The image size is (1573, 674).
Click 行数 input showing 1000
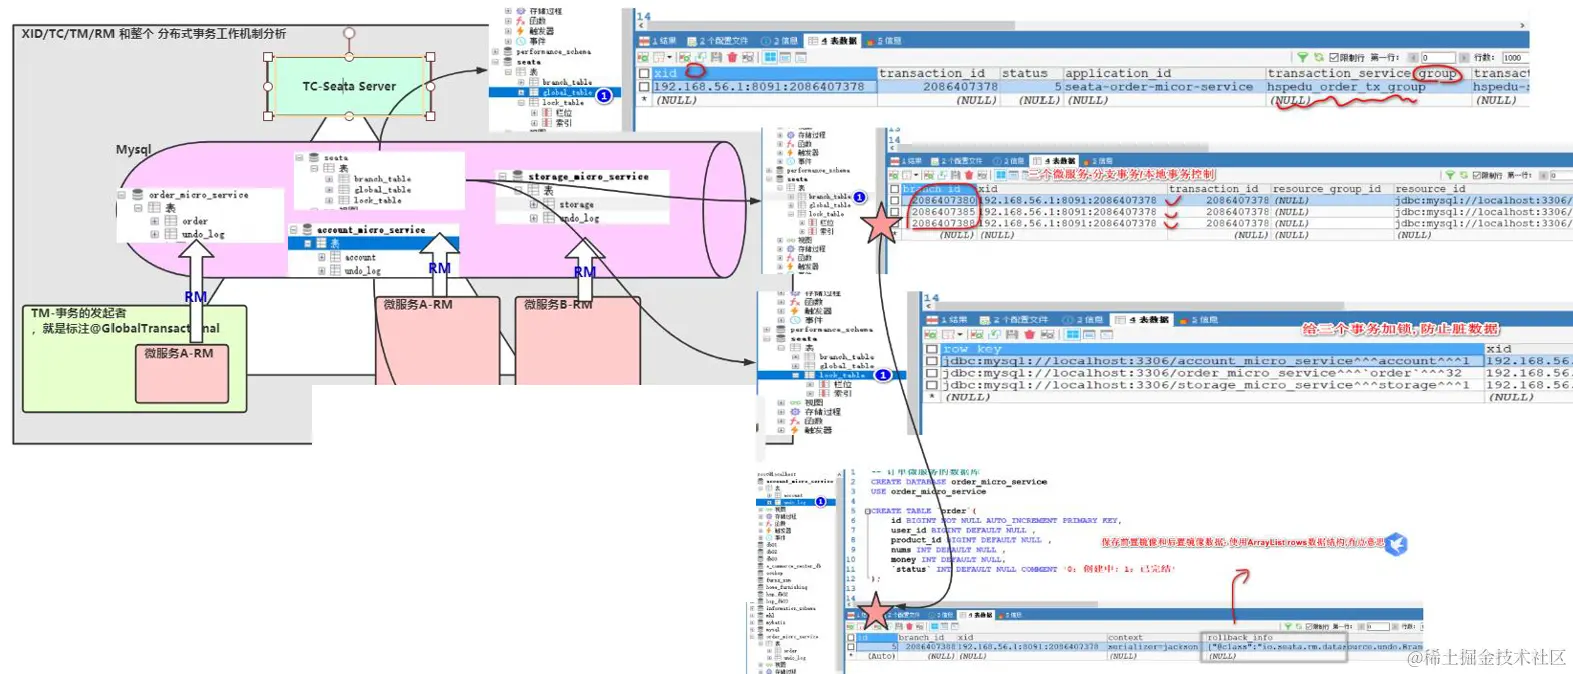tap(1516, 57)
